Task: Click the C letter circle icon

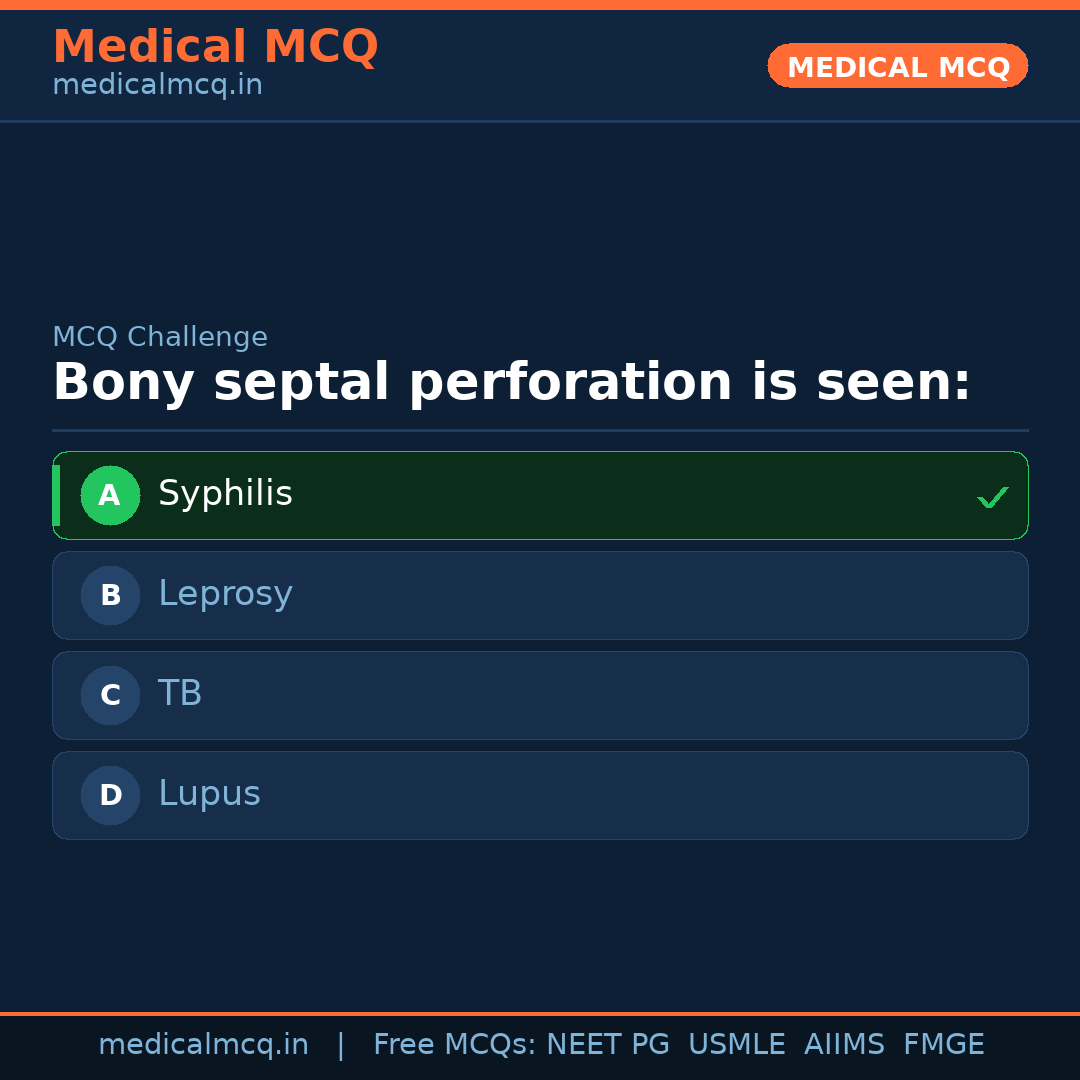Action: point(110,695)
